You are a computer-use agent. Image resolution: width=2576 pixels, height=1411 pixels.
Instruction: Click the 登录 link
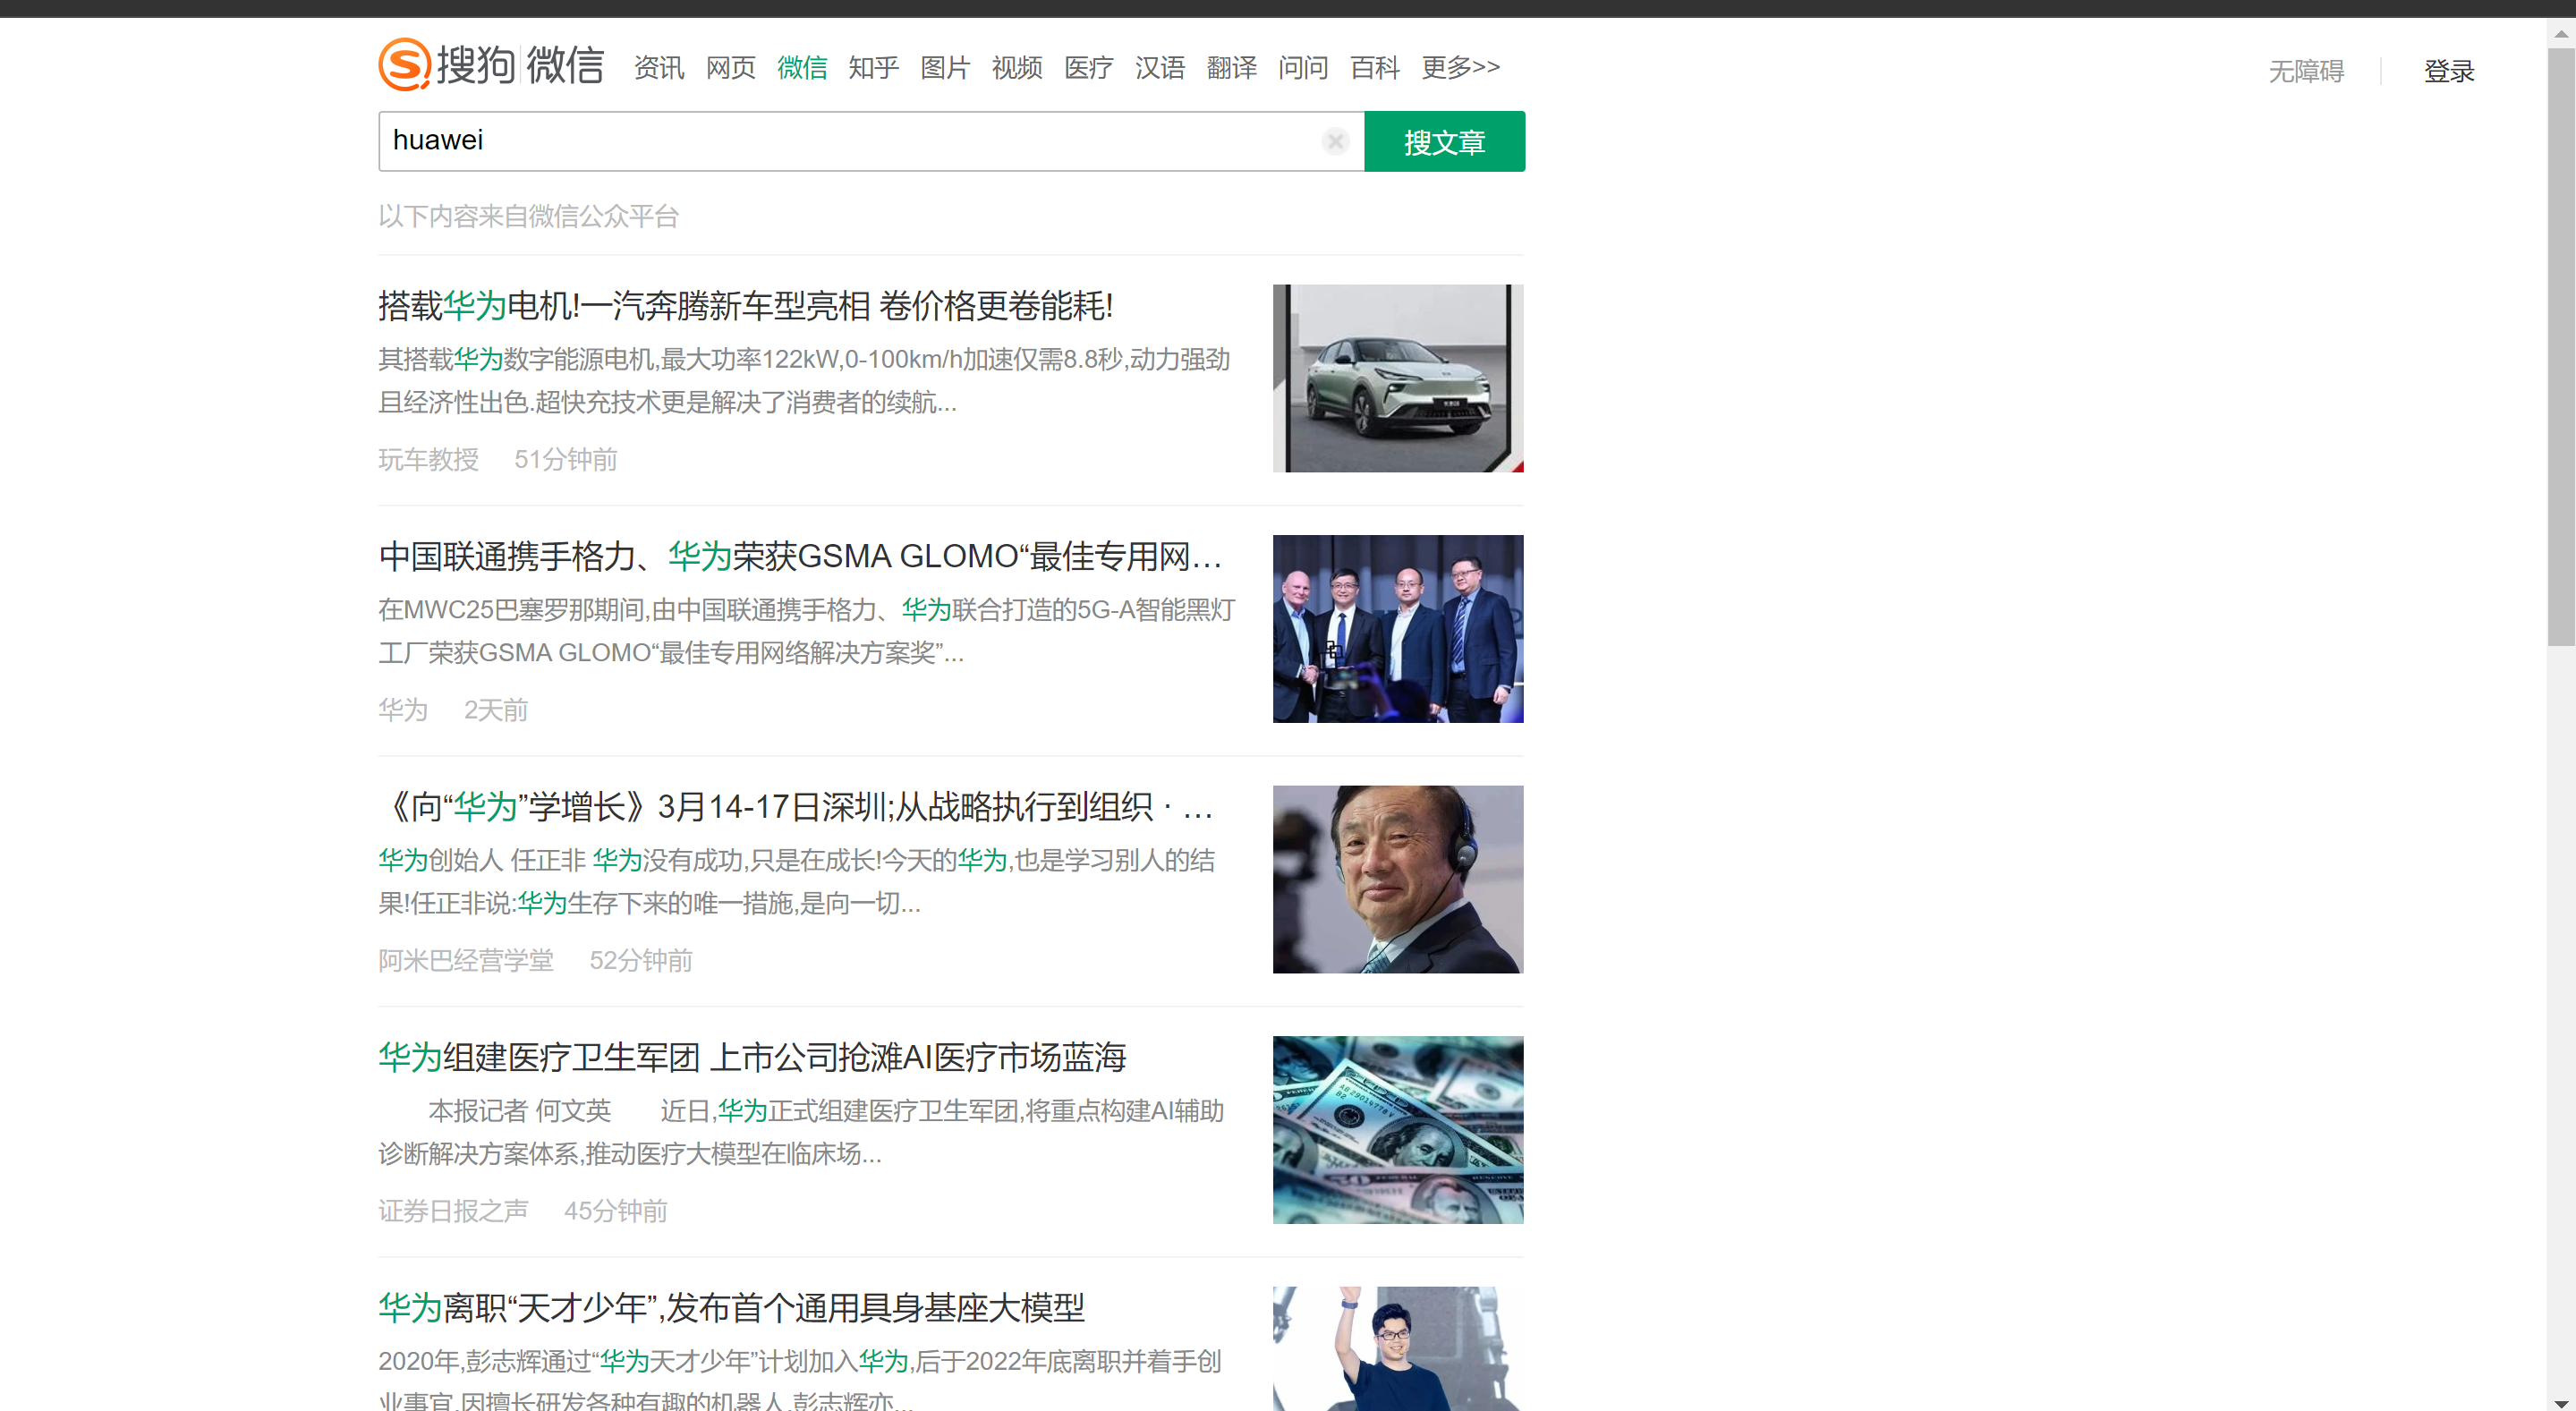(x=2448, y=71)
